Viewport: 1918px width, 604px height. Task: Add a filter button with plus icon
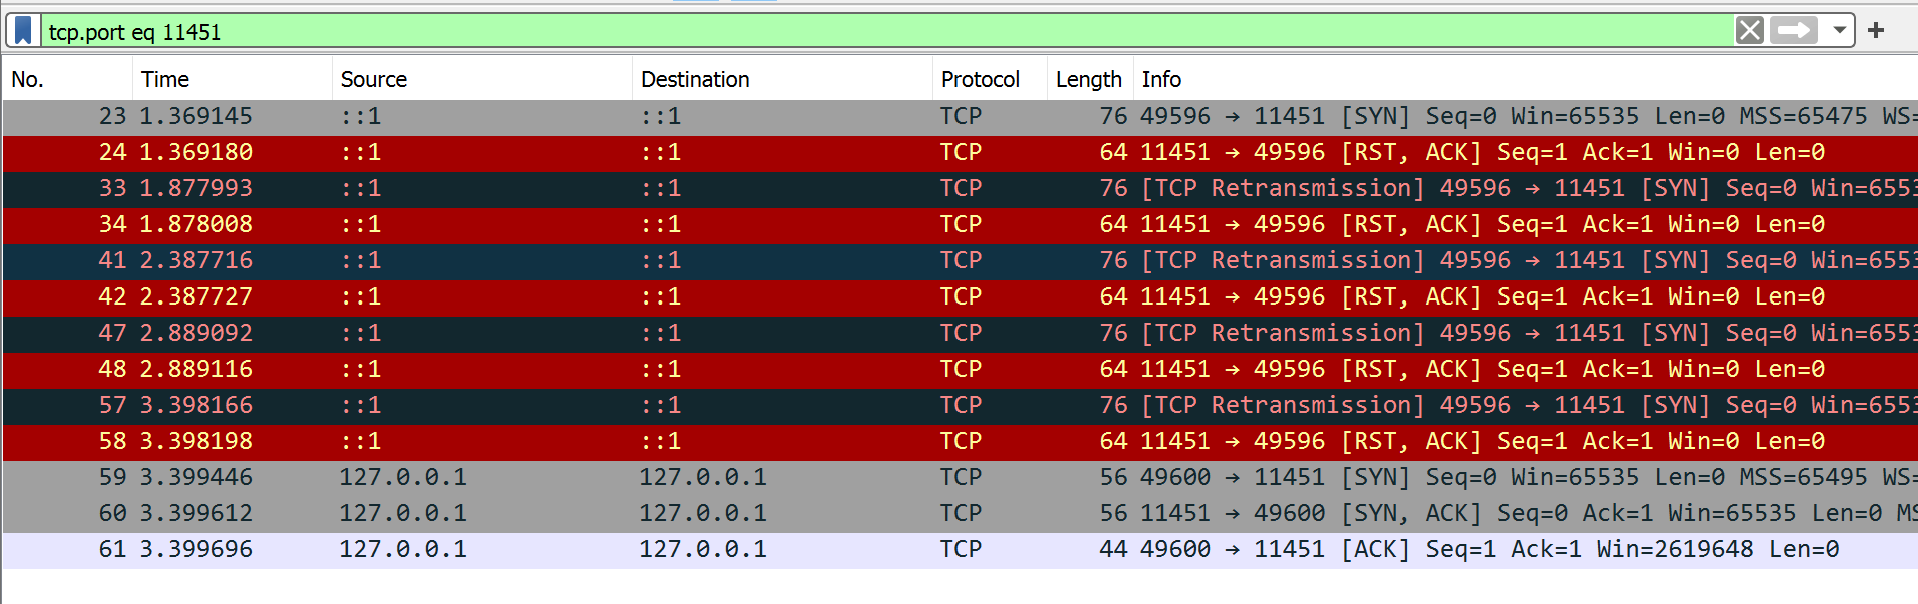click(x=1876, y=31)
